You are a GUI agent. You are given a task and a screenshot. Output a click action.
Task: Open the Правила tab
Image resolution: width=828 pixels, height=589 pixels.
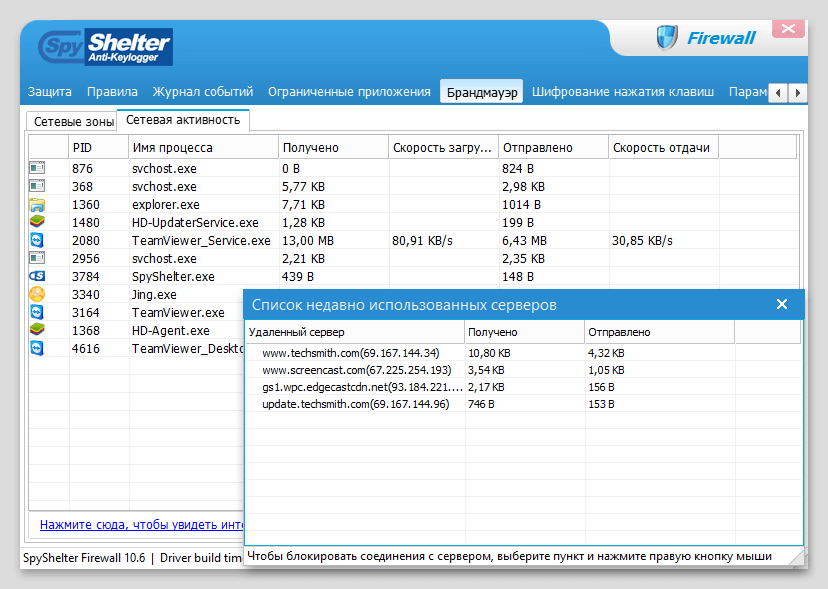click(x=112, y=92)
